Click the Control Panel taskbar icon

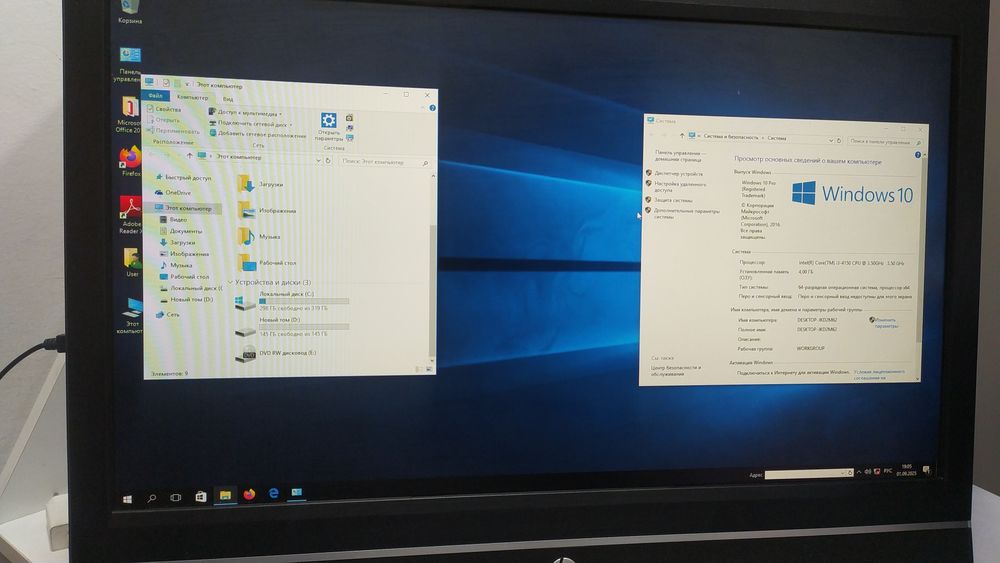[x=297, y=492]
